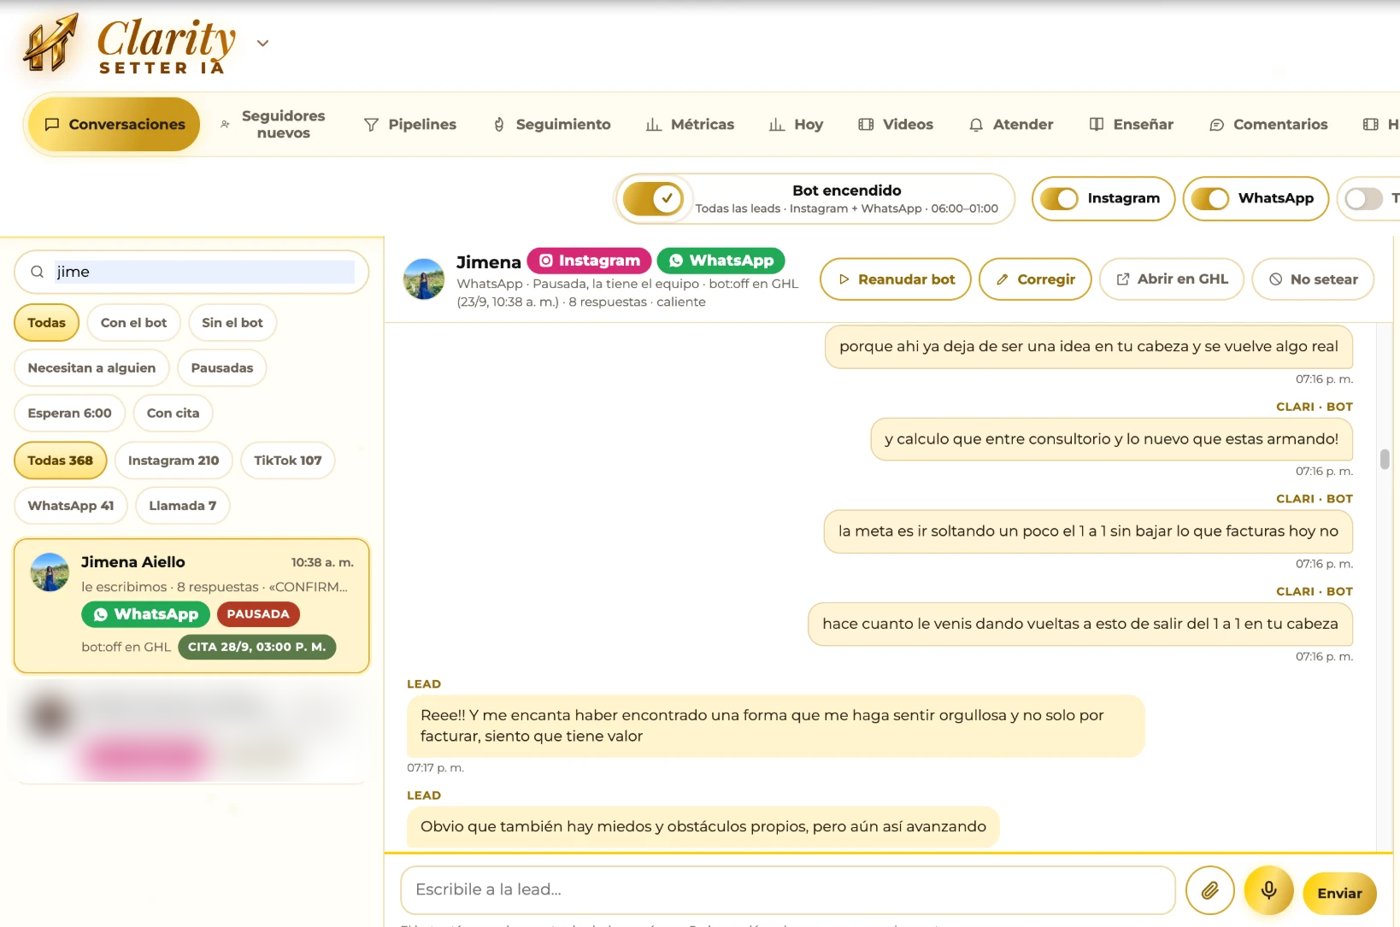
Task: Select the Todas filter chip
Action: 46,323
